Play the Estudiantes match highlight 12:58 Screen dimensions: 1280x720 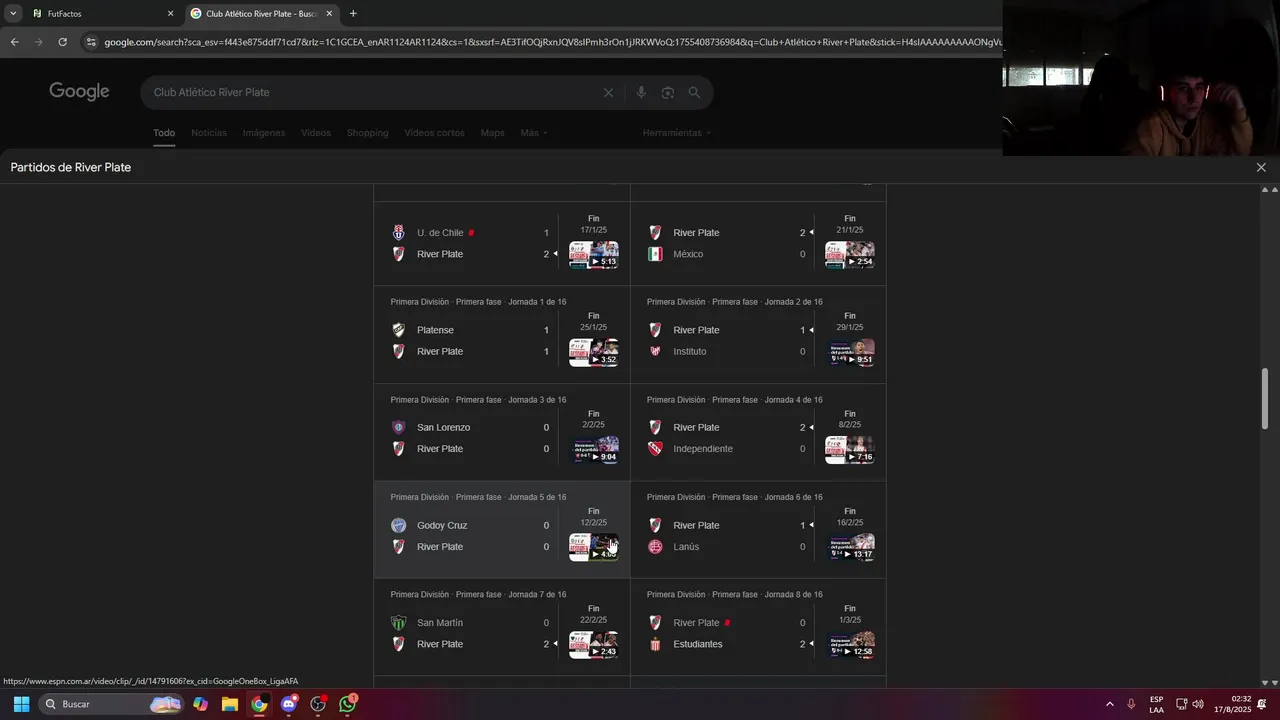[x=850, y=645]
